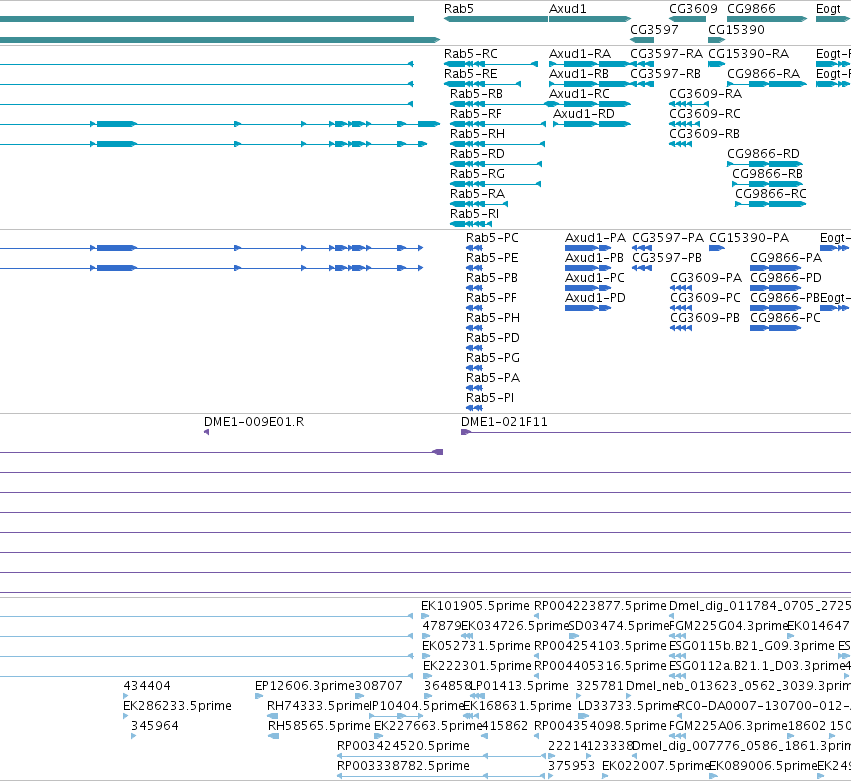Select EST label EK286233.5prime
The height and width of the screenshot is (781, 851).
177,706
